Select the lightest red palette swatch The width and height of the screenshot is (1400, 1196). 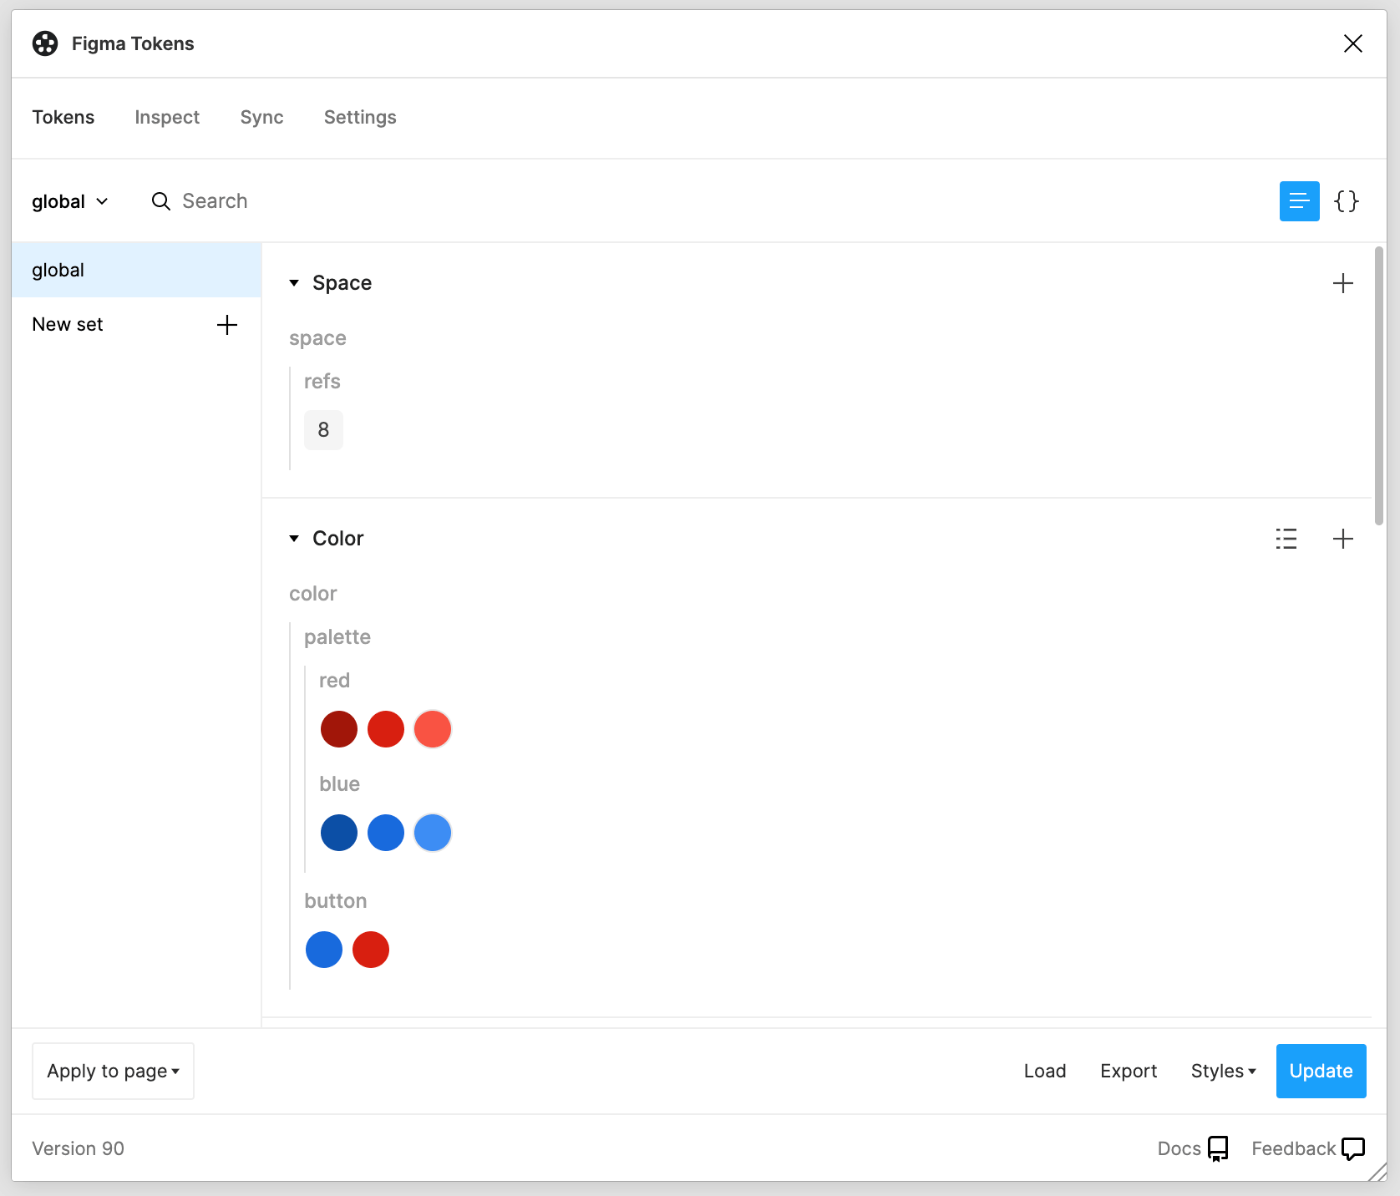click(433, 729)
